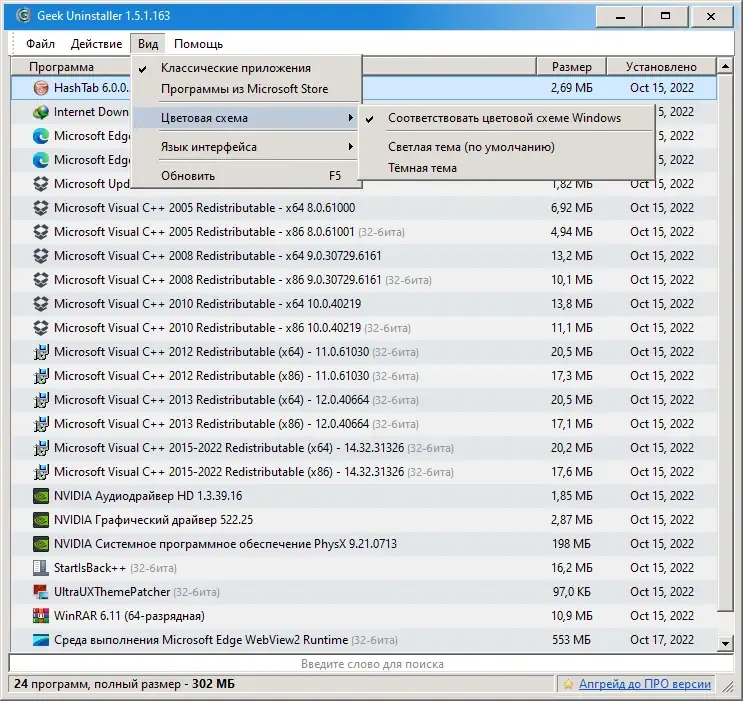Open the Помощь menu
The image size is (743, 701).
point(198,44)
